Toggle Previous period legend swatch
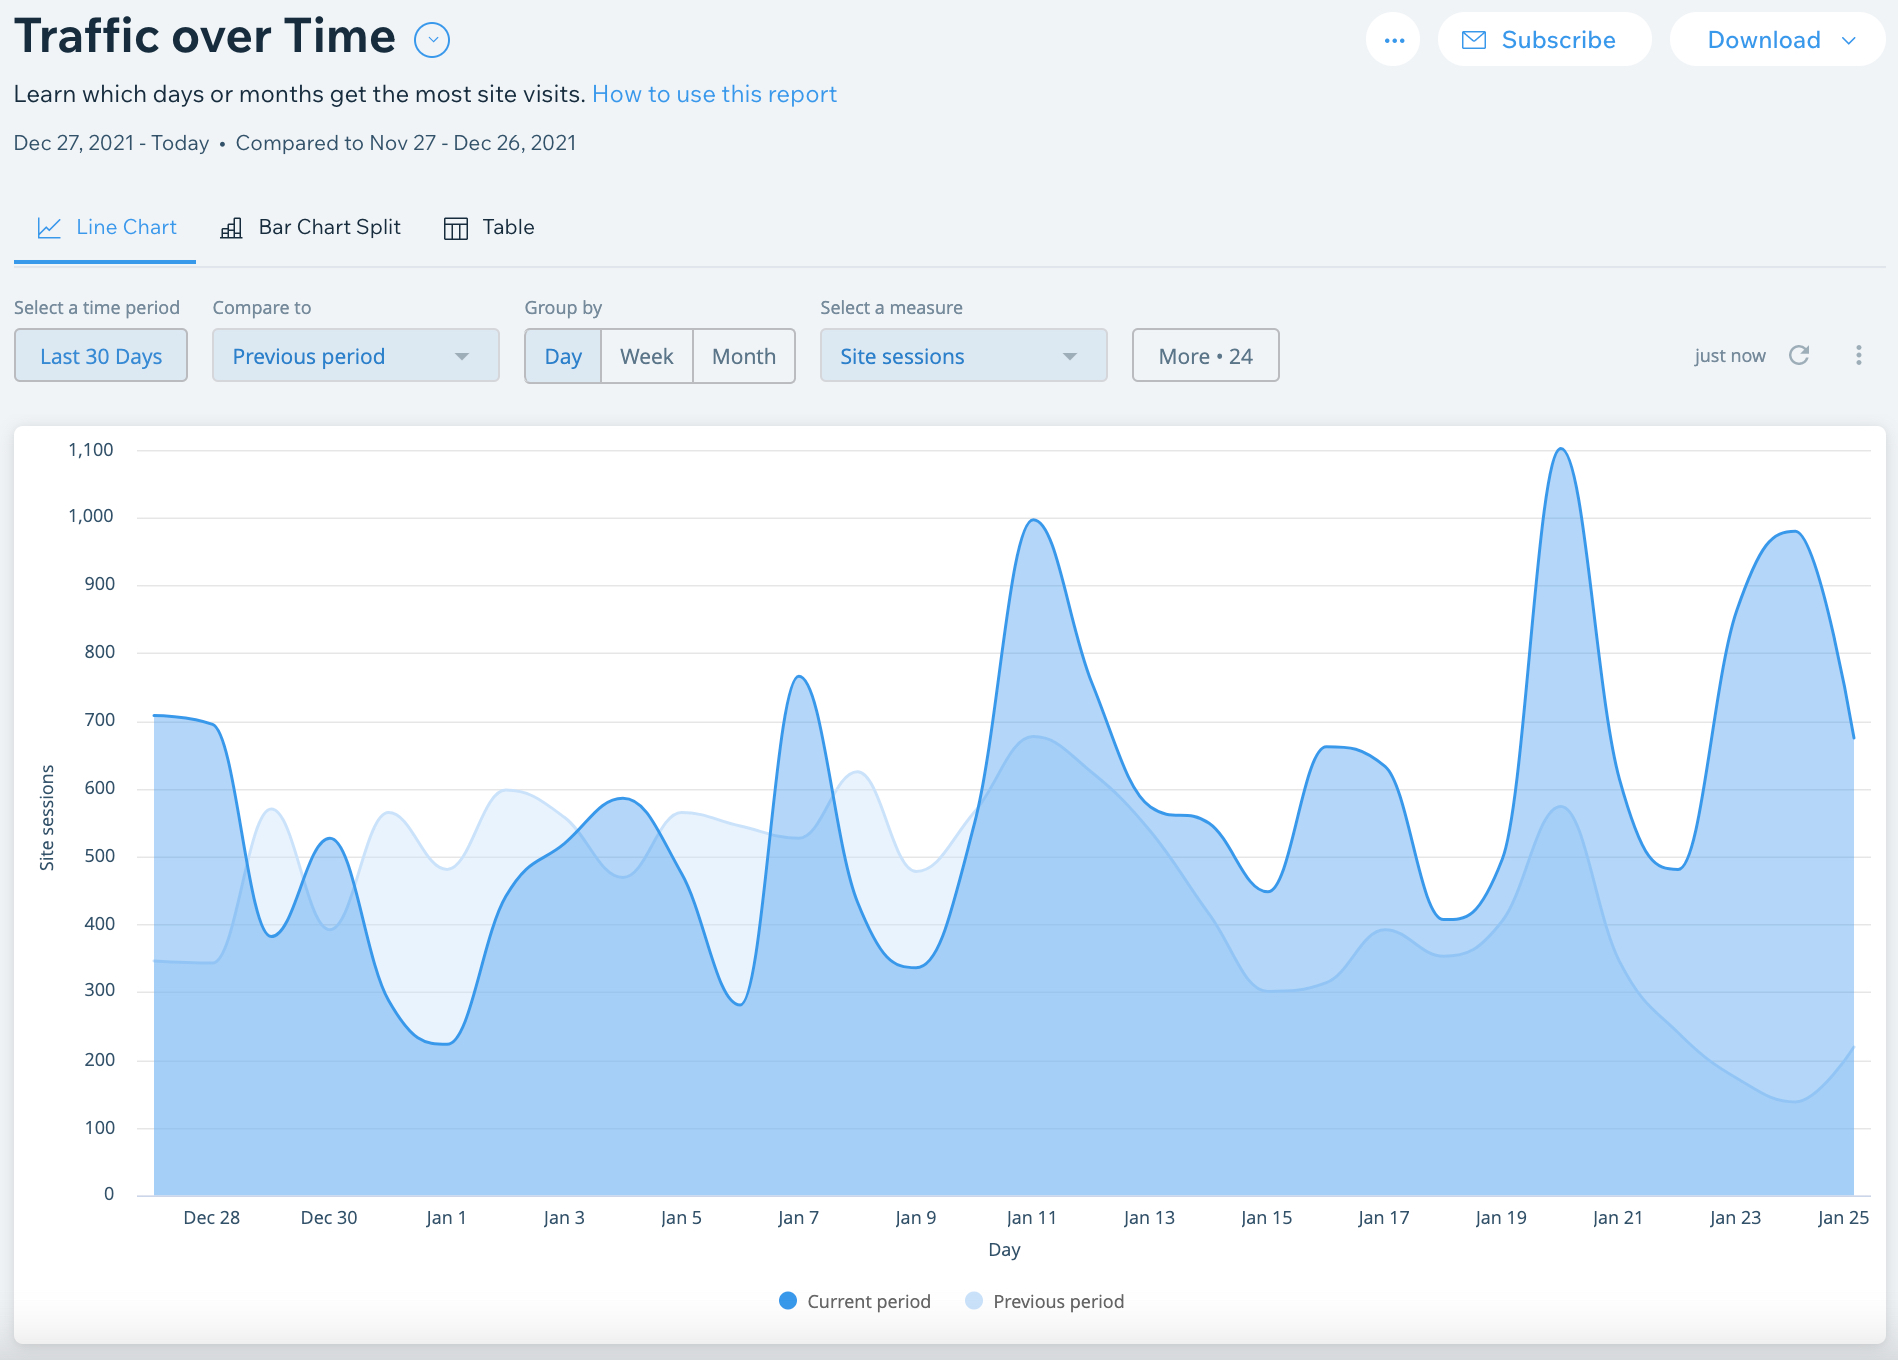 (x=974, y=1301)
